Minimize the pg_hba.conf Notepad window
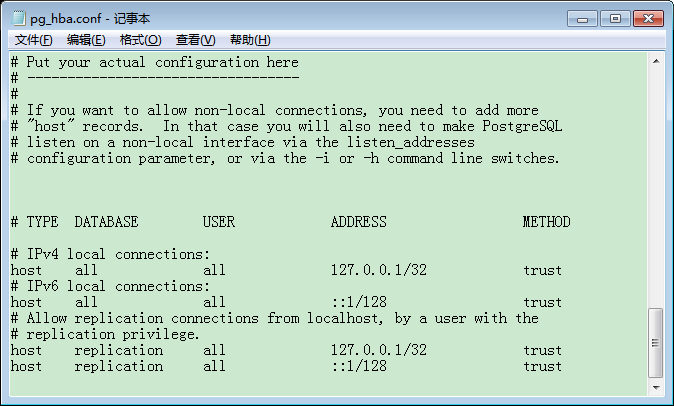The image size is (674, 406). tap(585, 18)
